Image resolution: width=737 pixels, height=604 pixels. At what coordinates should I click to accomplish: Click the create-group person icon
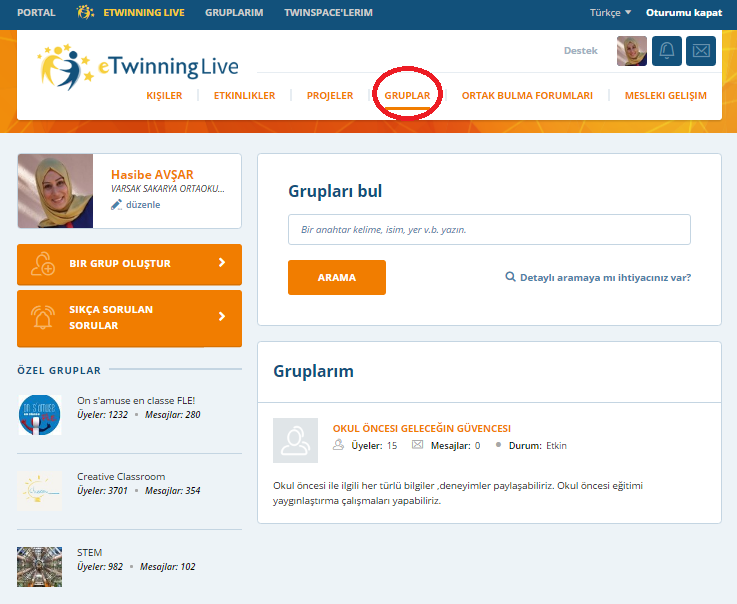pos(43,264)
